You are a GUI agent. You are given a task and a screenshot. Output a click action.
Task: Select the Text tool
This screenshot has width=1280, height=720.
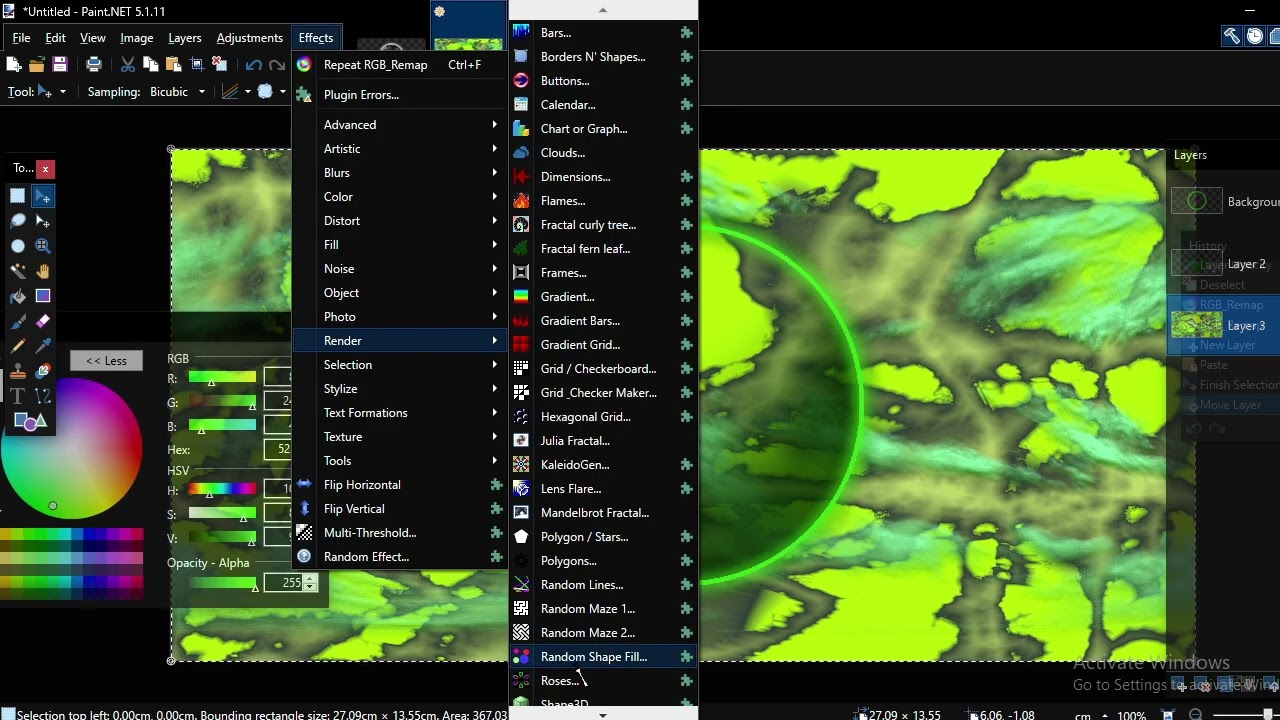click(x=18, y=397)
